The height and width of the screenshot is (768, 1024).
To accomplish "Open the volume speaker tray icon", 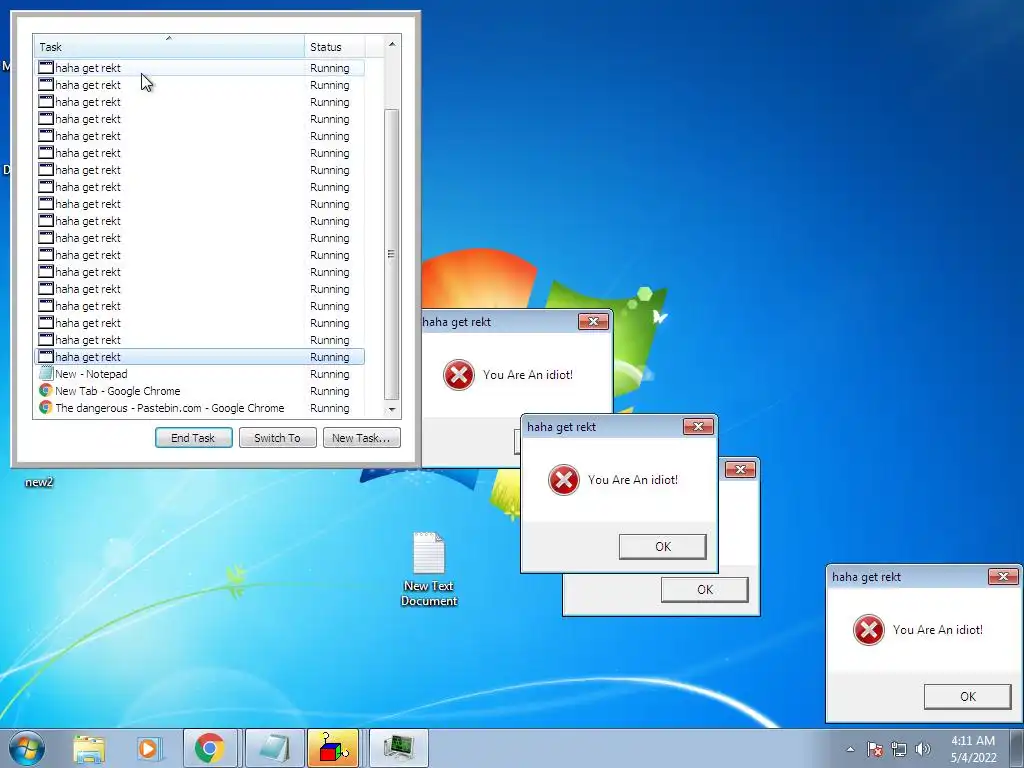I will (923, 749).
